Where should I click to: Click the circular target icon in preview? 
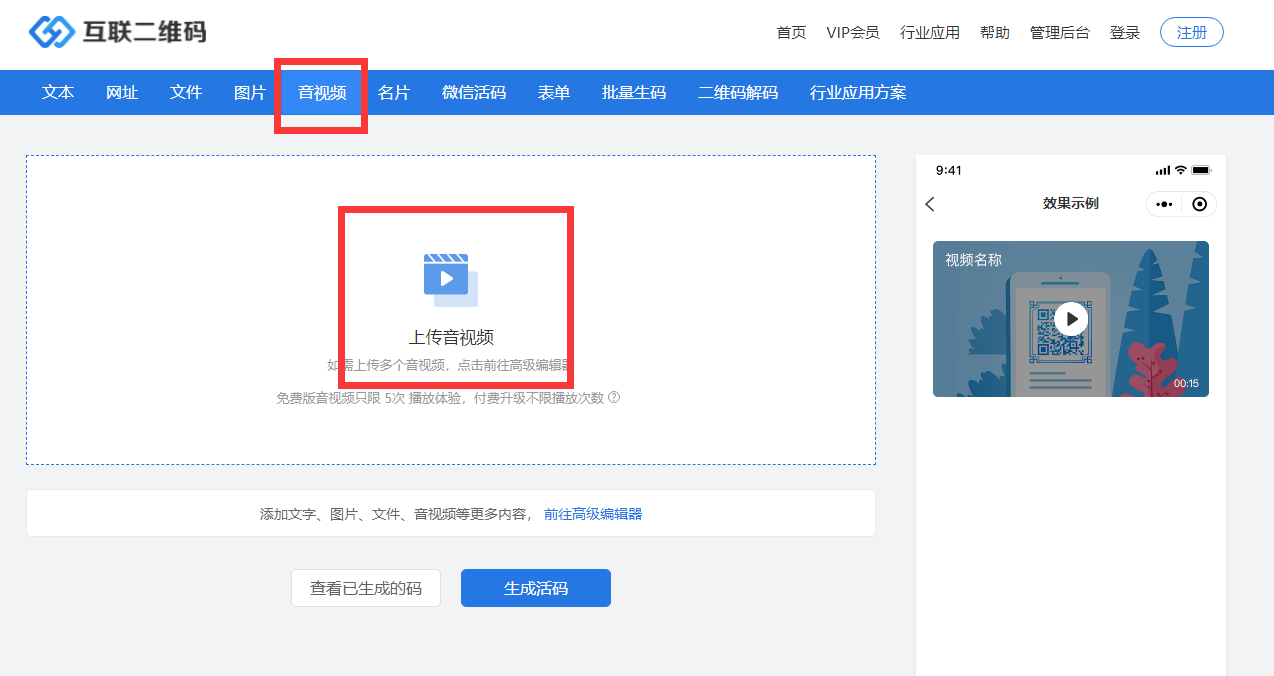tap(1199, 204)
